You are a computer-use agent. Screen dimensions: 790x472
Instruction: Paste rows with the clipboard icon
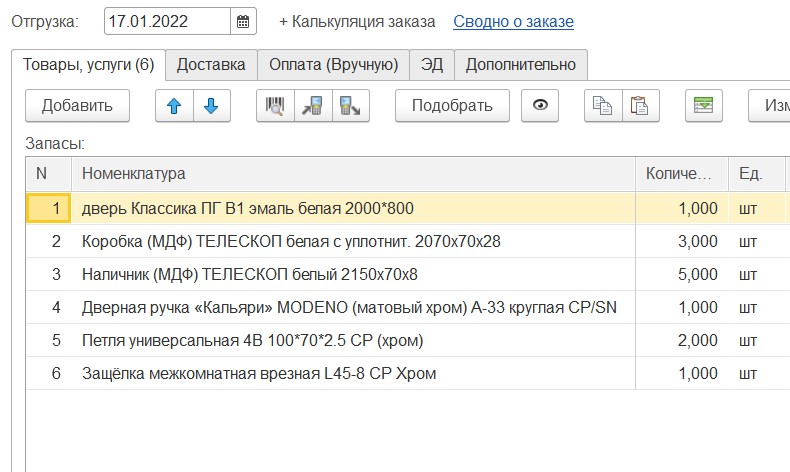(x=640, y=106)
